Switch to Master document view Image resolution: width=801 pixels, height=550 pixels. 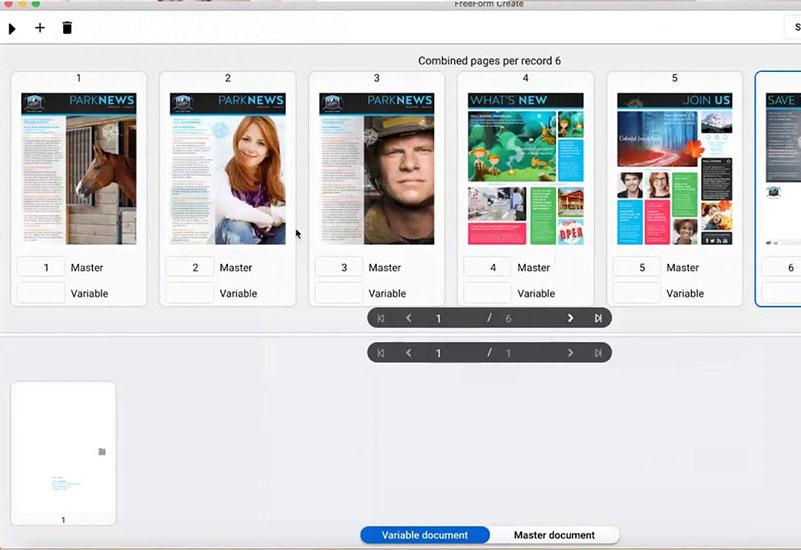pyautogui.click(x=554, y=535)
